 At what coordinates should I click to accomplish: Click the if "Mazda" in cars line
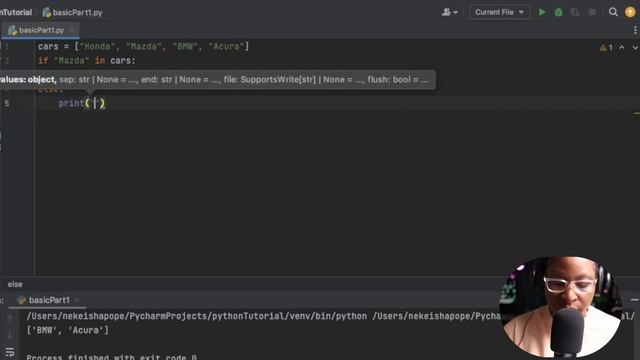coord(87,61)
